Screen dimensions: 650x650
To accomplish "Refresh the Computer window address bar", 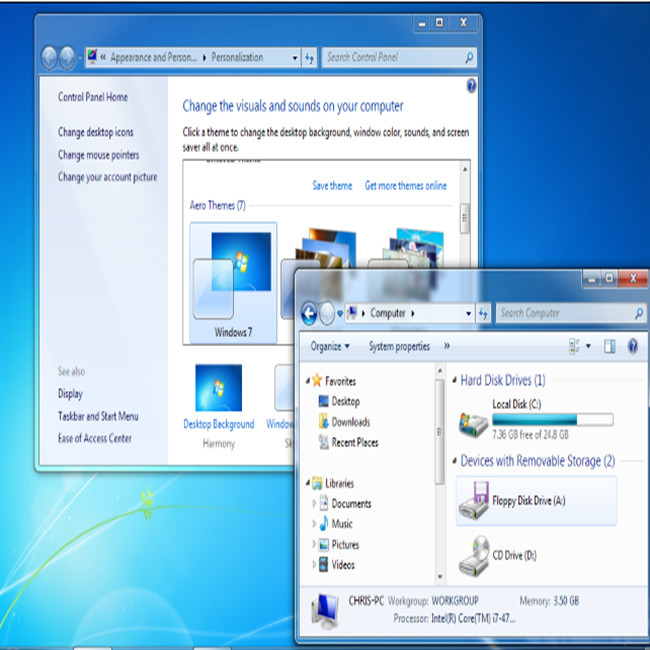I will 483,313.
